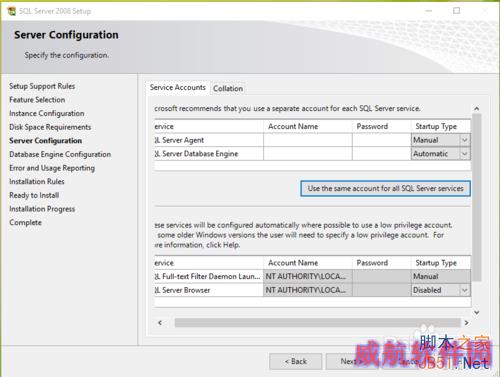Click the SQL Server Setup title bar icon

(x=12, y=11)
